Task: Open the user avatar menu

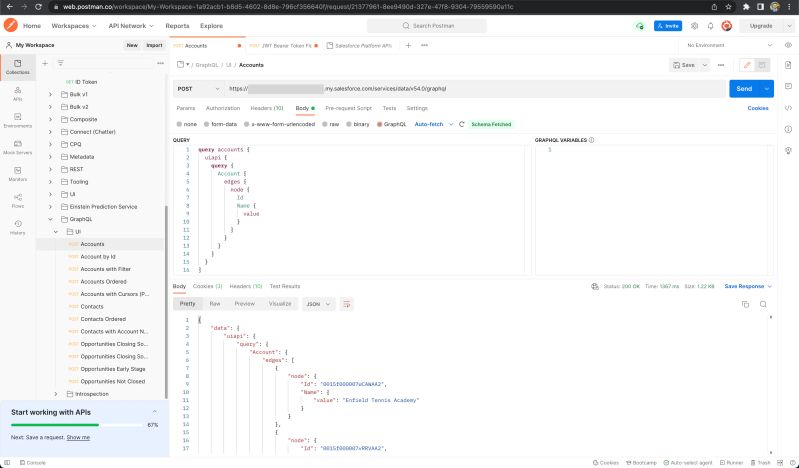Action: 727,26
